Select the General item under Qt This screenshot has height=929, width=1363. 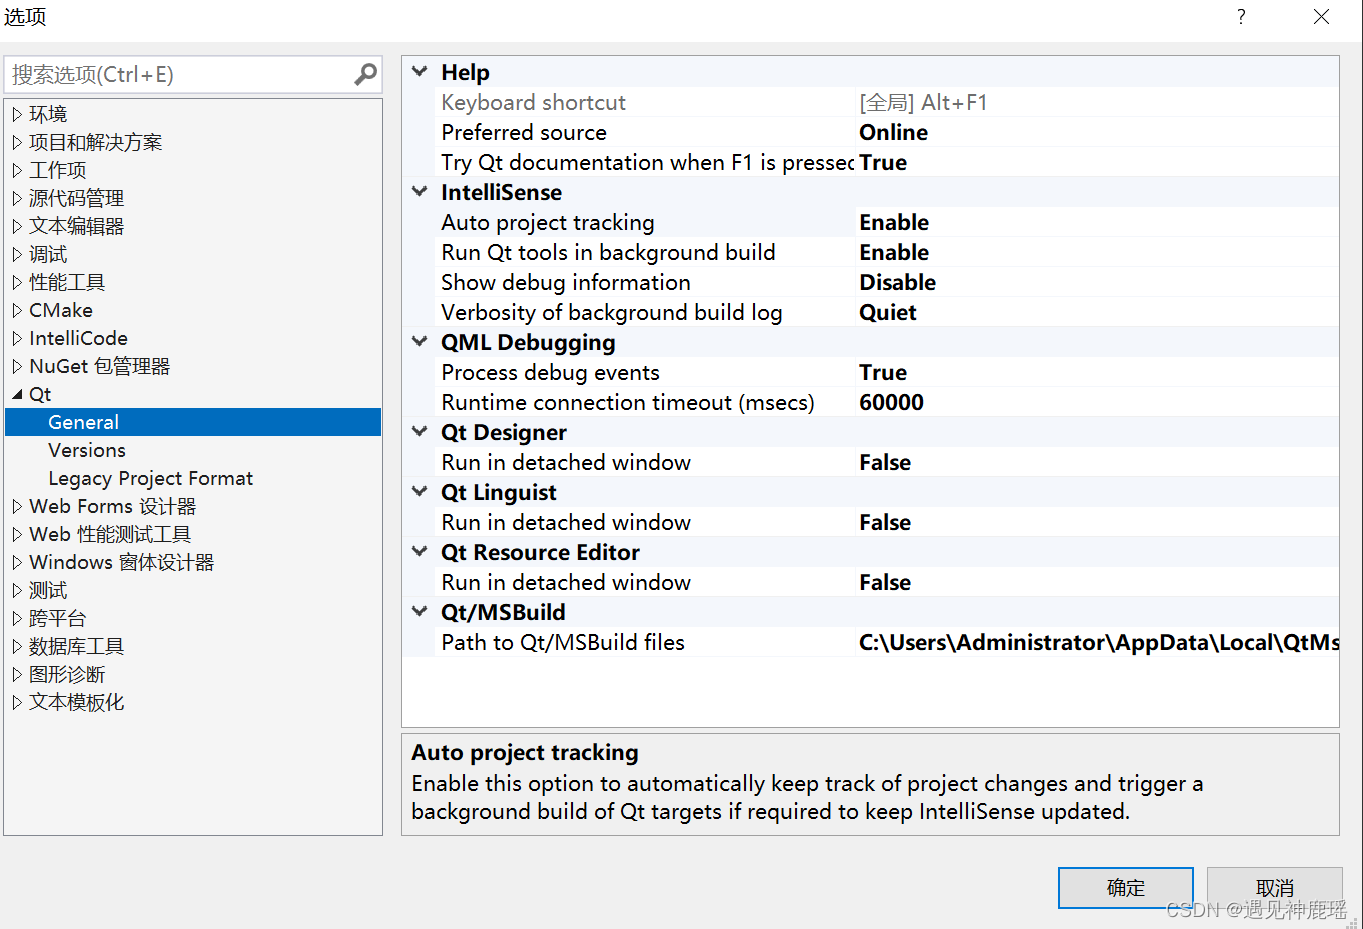193,422
